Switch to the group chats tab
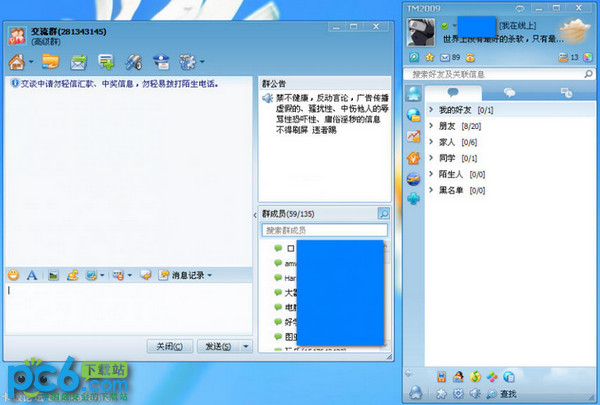Image resolution: width=600 pixels, height=405 pixels. point(509,92)
